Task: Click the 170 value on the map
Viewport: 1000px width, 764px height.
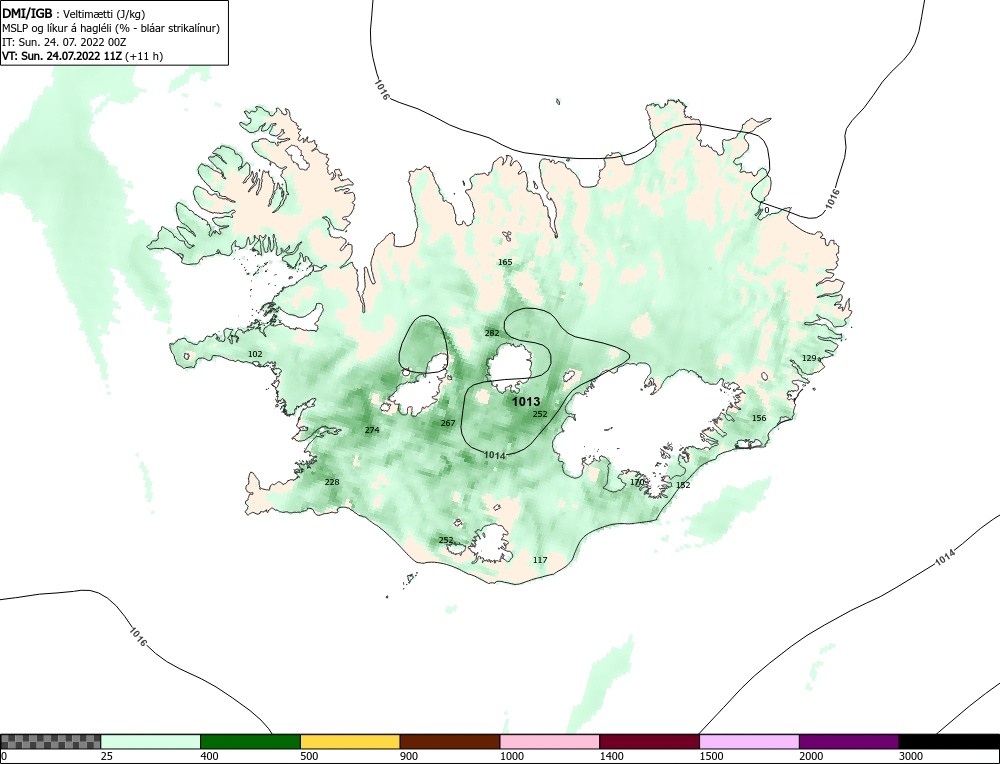Action: pos(637,482)
